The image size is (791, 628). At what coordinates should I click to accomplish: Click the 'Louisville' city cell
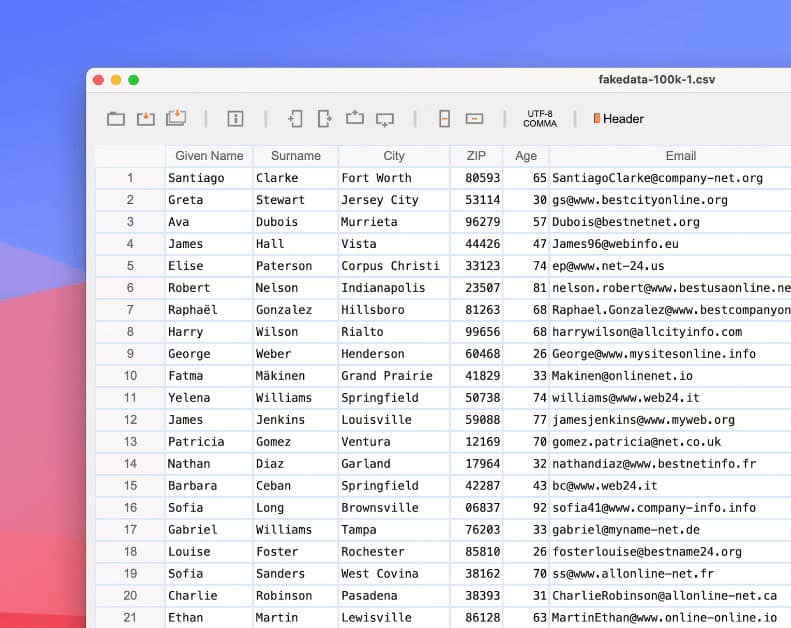394,420
